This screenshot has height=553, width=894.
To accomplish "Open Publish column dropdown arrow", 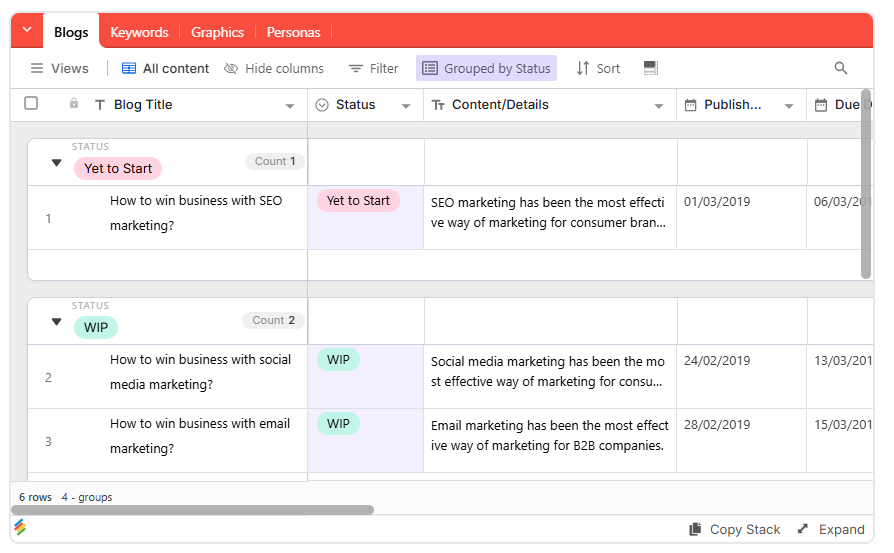I will [x=789, y=106].
